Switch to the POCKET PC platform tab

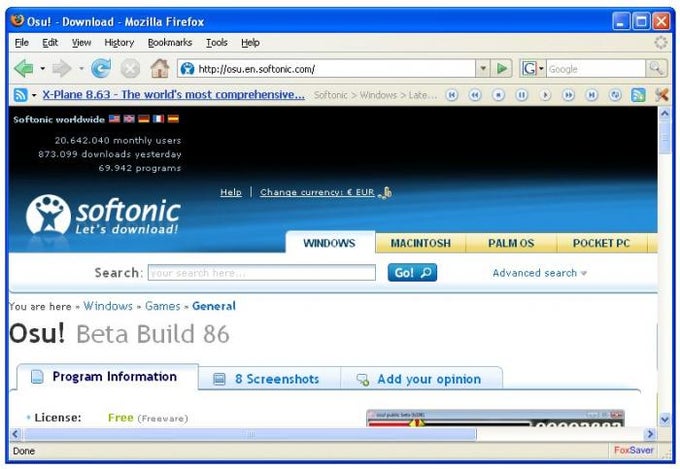[602, 243]
